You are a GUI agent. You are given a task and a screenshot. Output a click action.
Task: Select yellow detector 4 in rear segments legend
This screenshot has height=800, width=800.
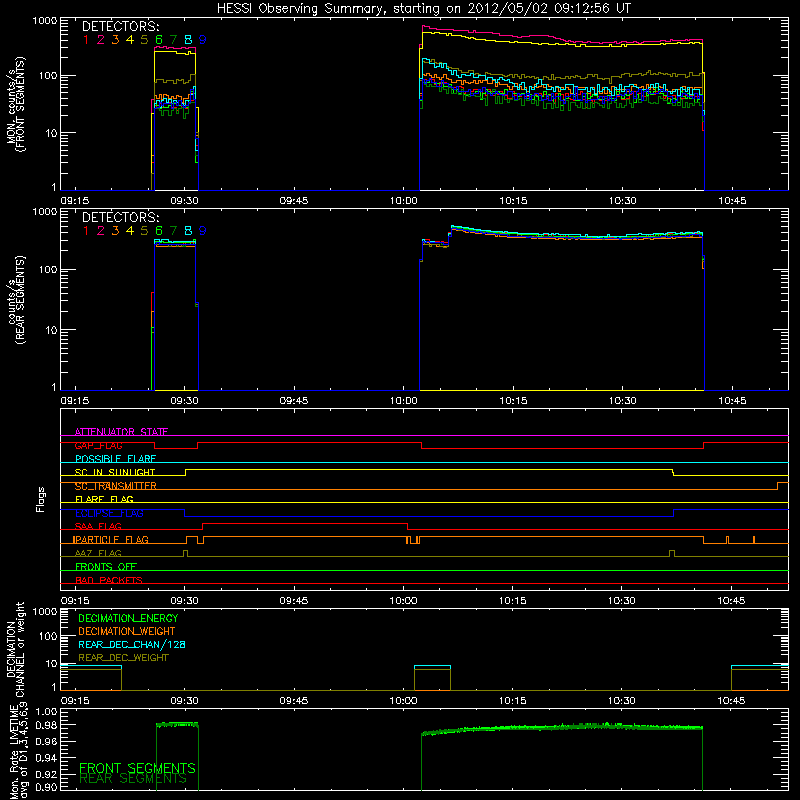click(x=130, y=231)
